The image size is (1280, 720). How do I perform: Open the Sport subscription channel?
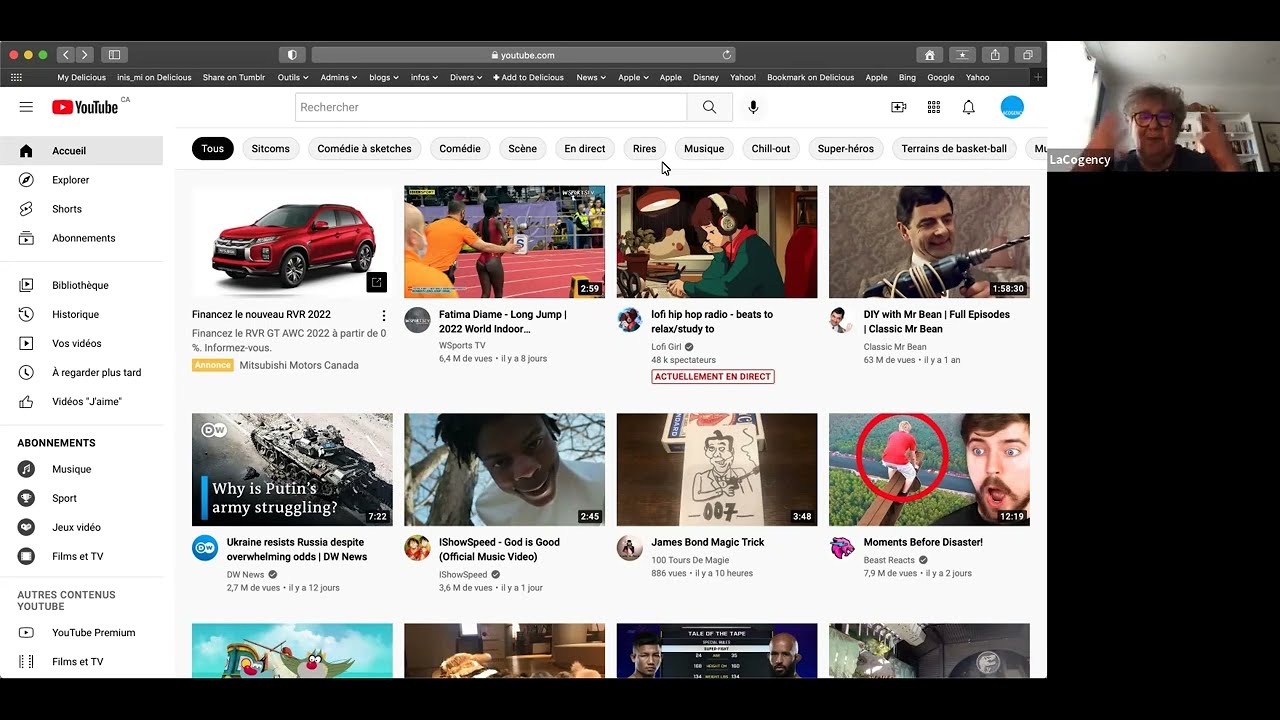point(81,498)
